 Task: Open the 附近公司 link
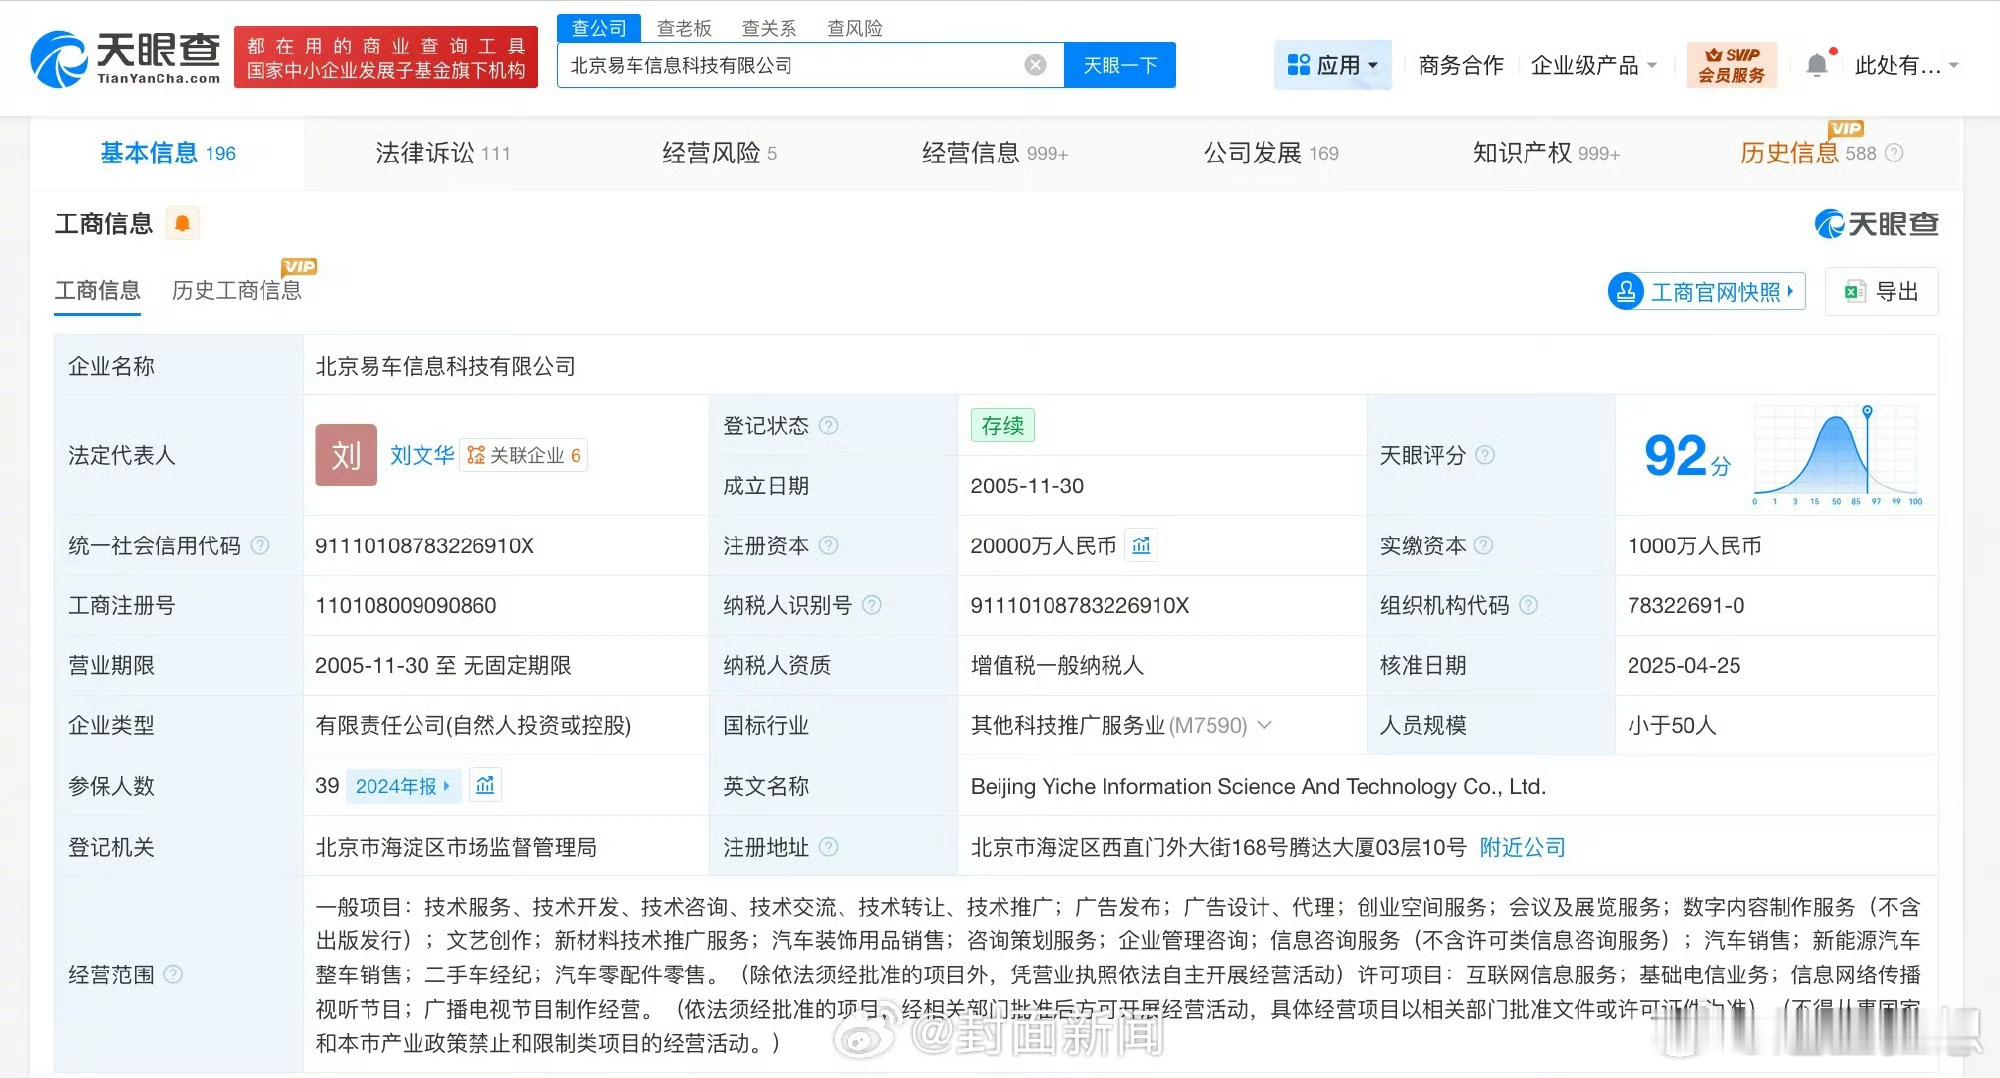coord(1521,847)
